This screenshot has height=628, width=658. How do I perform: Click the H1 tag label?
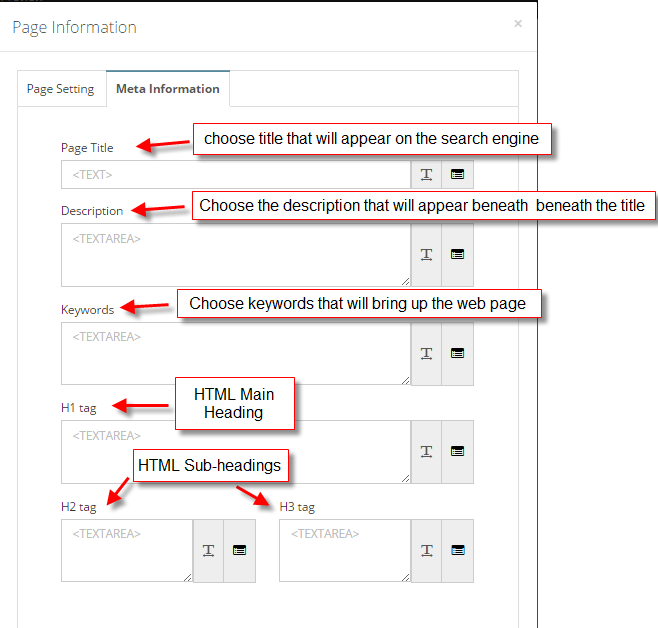[x=79, y=408]
